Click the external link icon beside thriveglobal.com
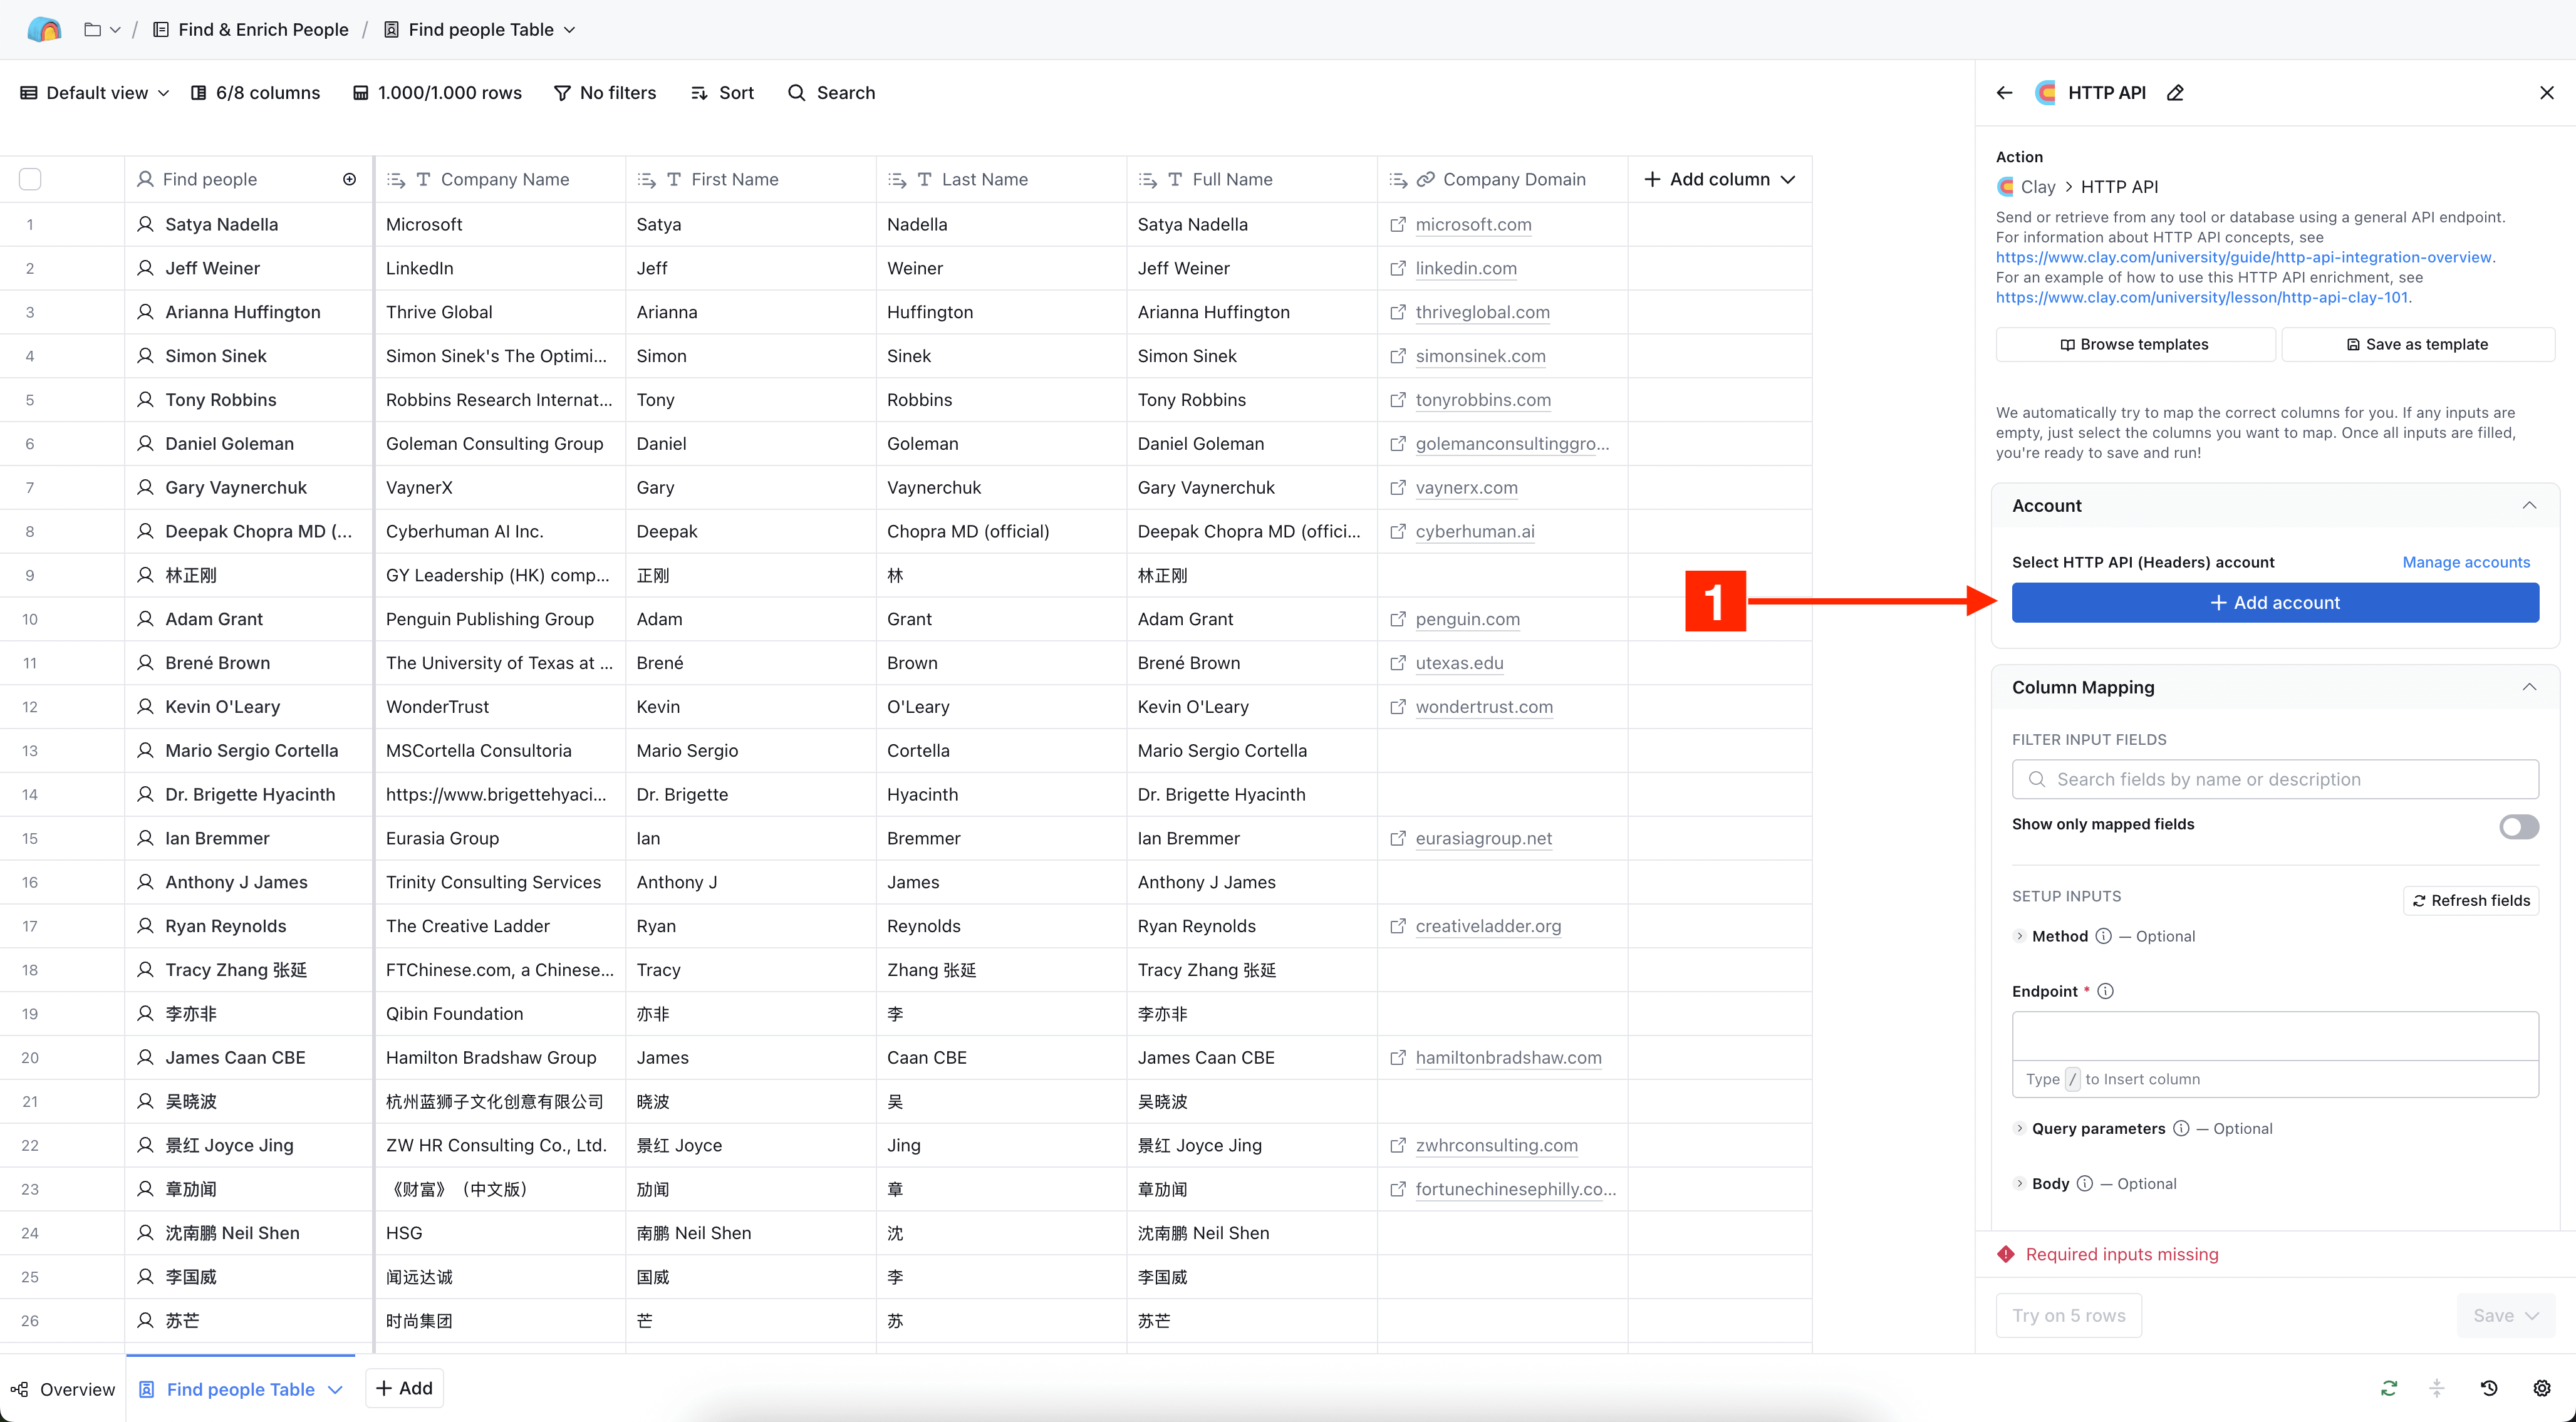 point(1398,312)
